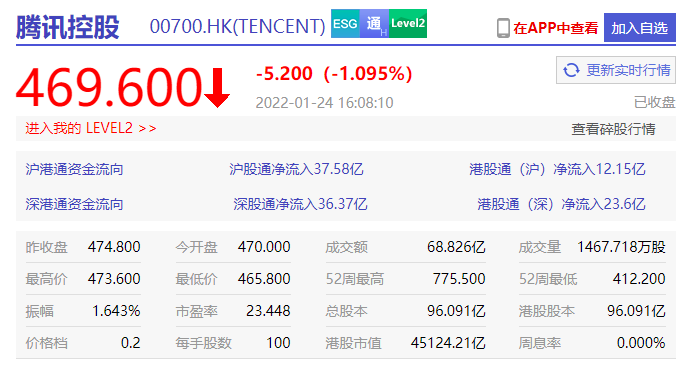Click 今开盘 value 470.000
The width and height of the screenshot is (677, 374).
pyautogui.click(x=264, y=247)
